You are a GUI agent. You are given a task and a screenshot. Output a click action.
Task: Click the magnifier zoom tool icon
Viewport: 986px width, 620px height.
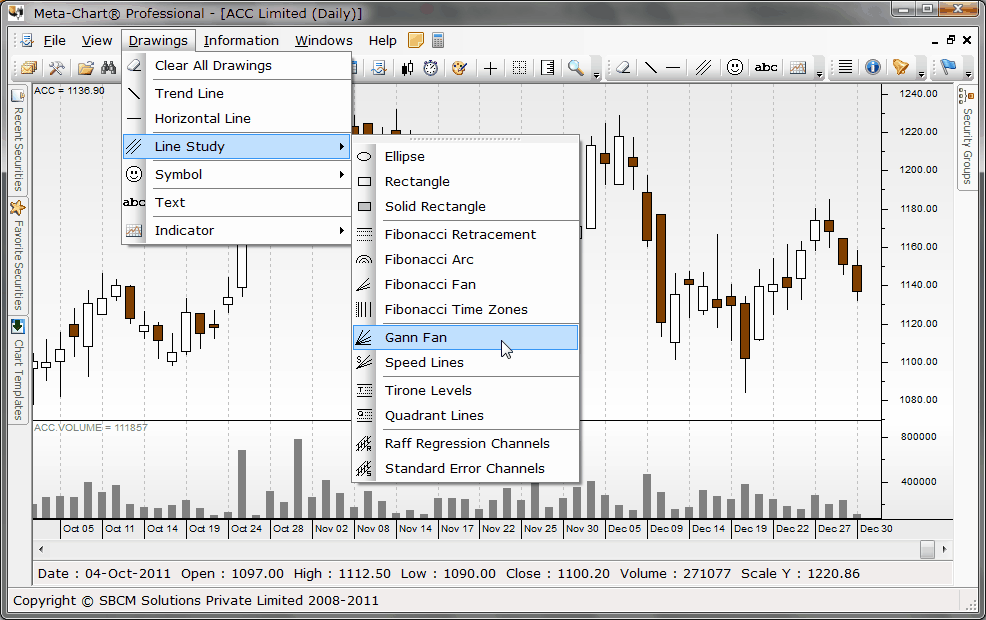pos(576,68)
